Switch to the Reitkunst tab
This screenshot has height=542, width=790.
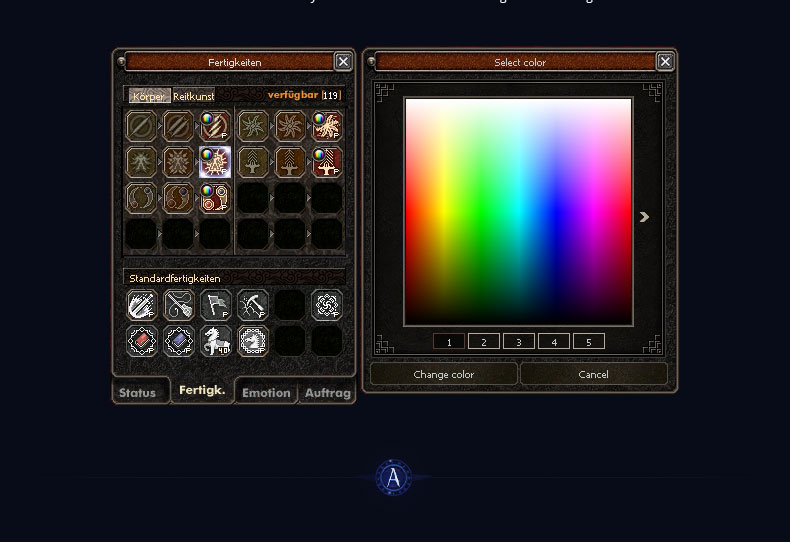pos(193,96)
